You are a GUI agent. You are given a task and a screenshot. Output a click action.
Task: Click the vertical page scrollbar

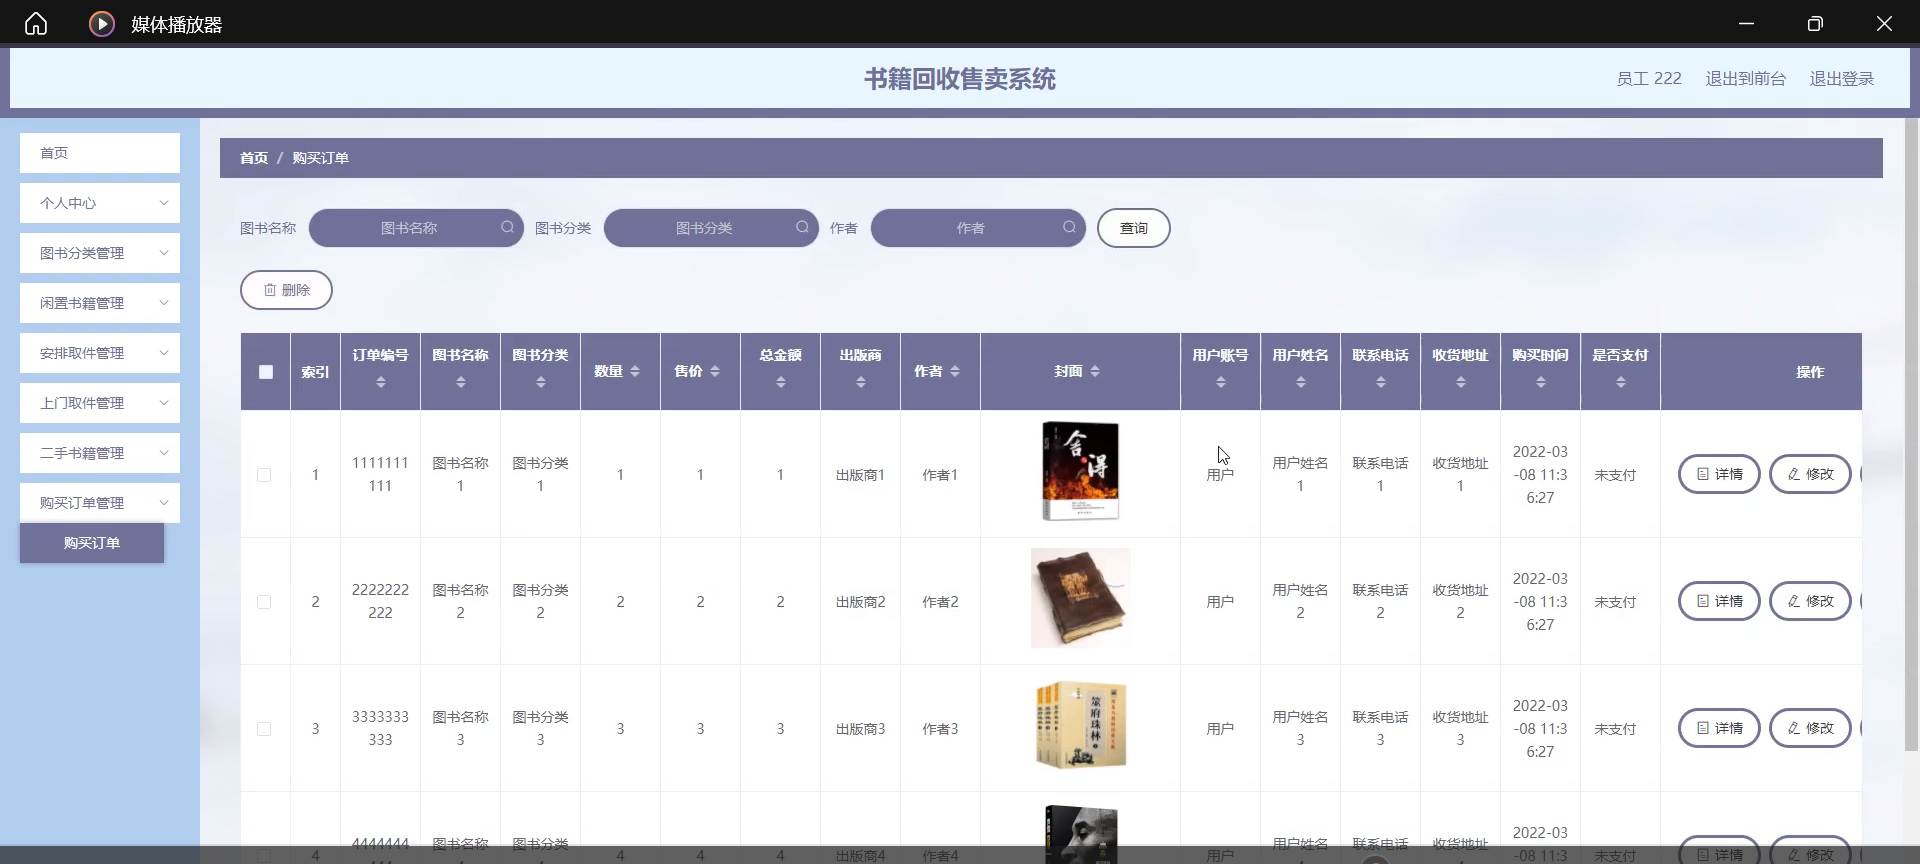(1911, 435)
